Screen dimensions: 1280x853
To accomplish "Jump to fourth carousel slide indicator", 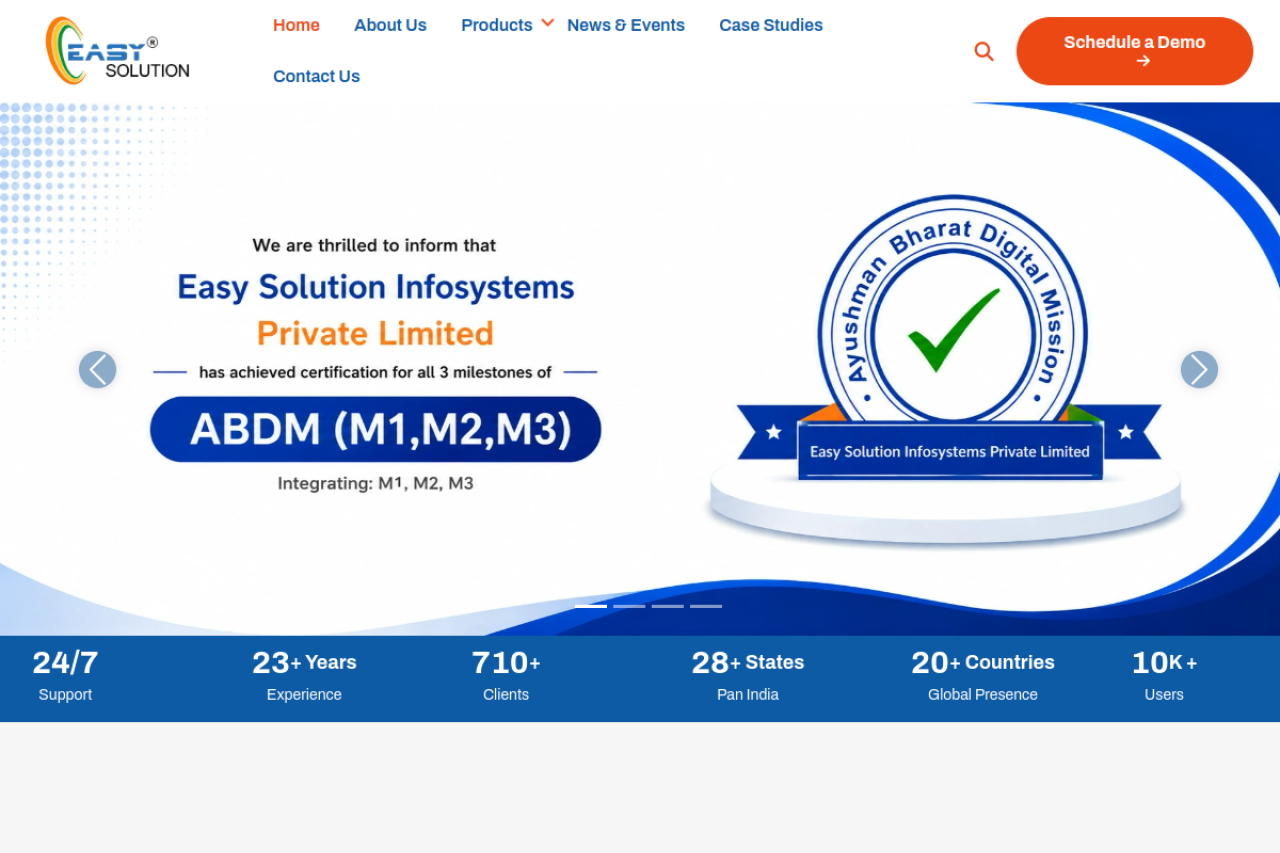I will tap(706, 606).
